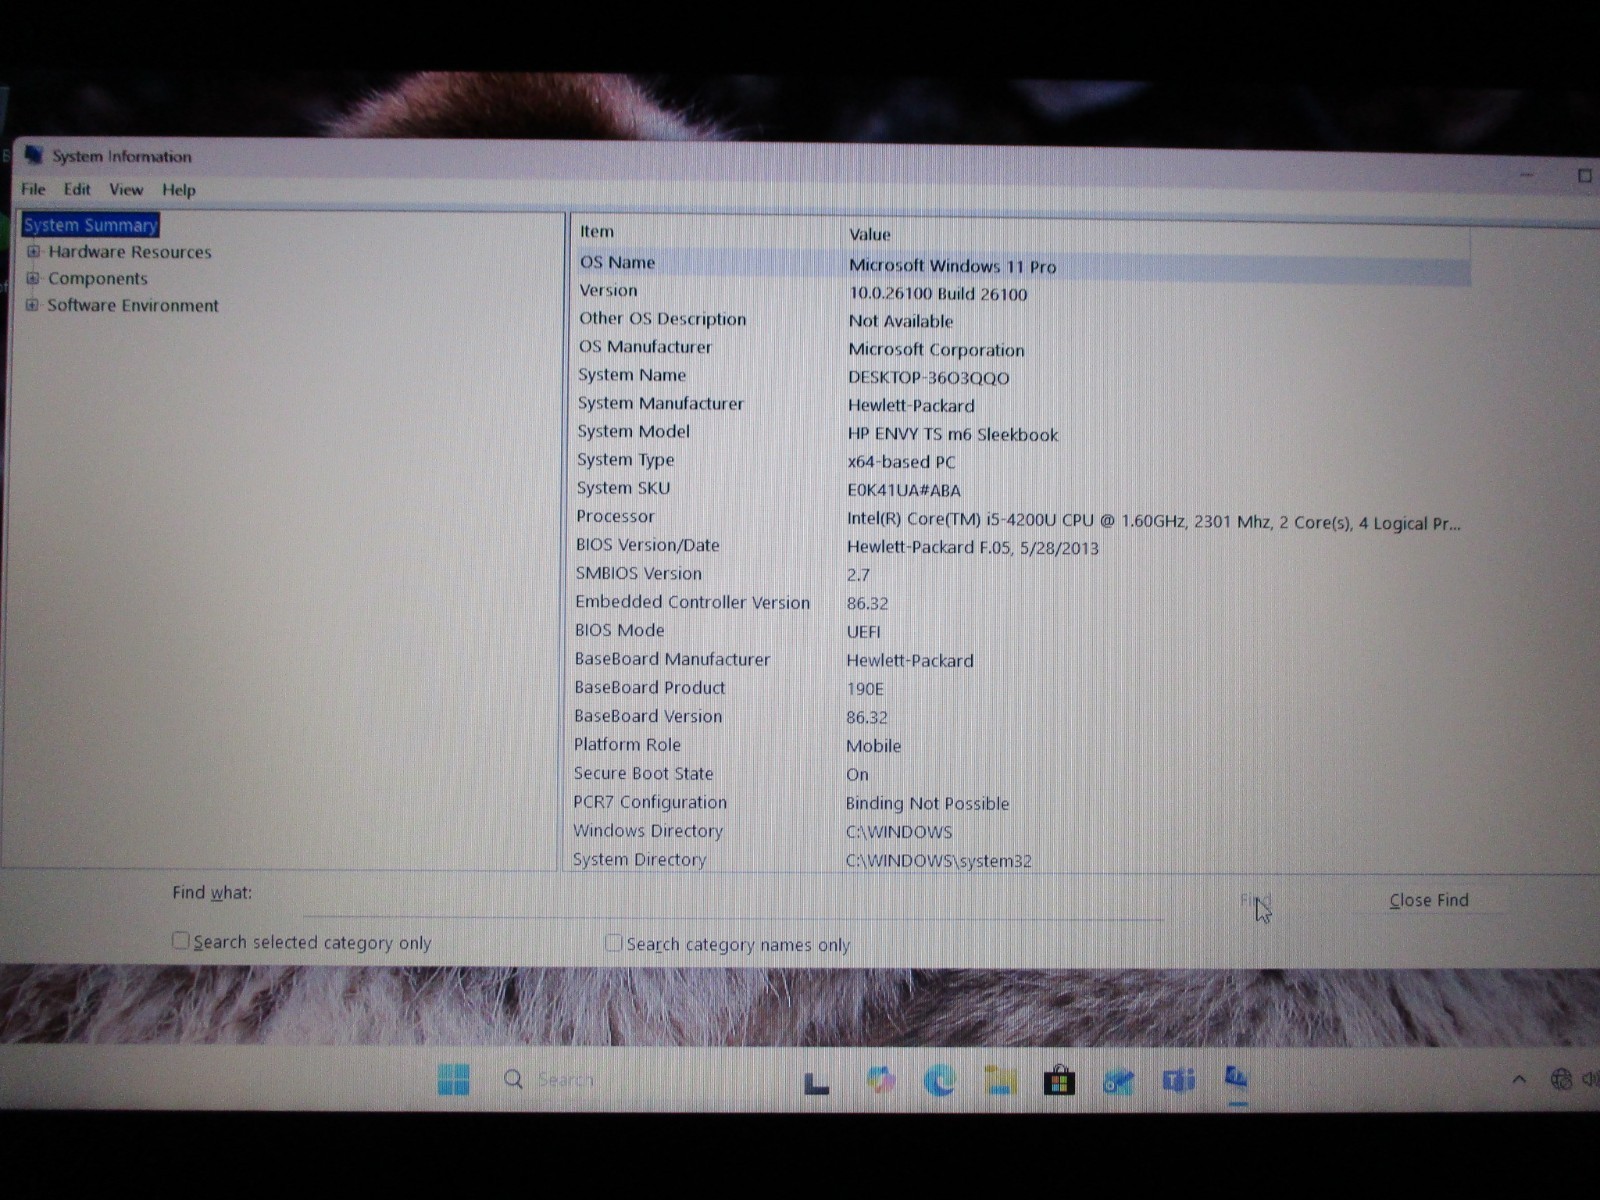Open network status in system tray

pyautogui.click(x=1561, y=1079)
